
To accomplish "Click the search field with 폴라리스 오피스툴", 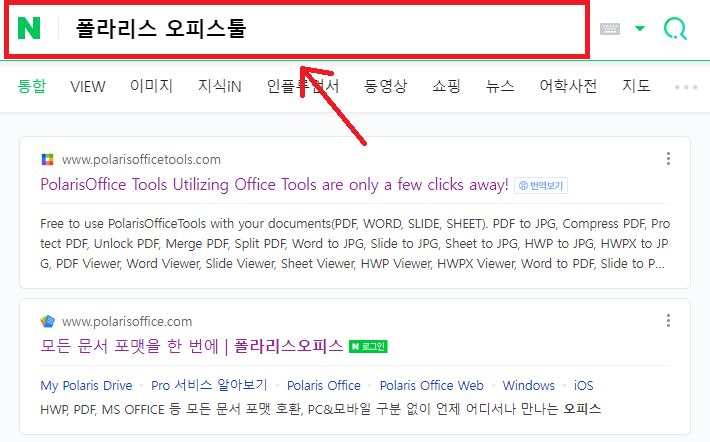I will coord(297,29).
